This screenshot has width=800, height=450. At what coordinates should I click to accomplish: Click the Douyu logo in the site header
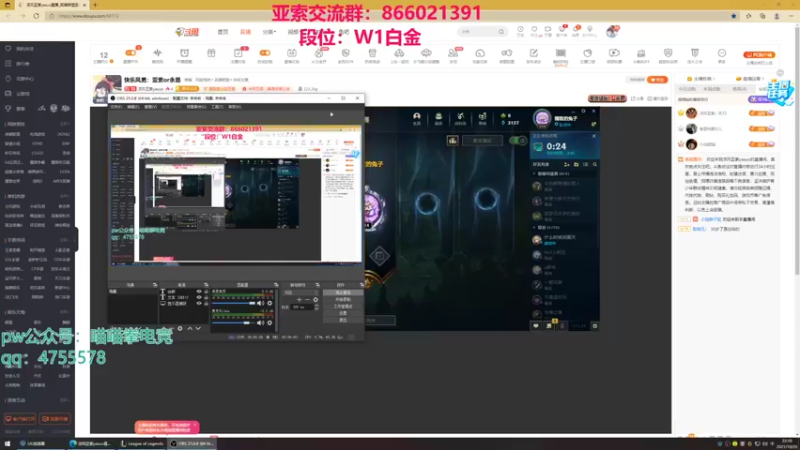pyautogui.click(x=187, y=32)
